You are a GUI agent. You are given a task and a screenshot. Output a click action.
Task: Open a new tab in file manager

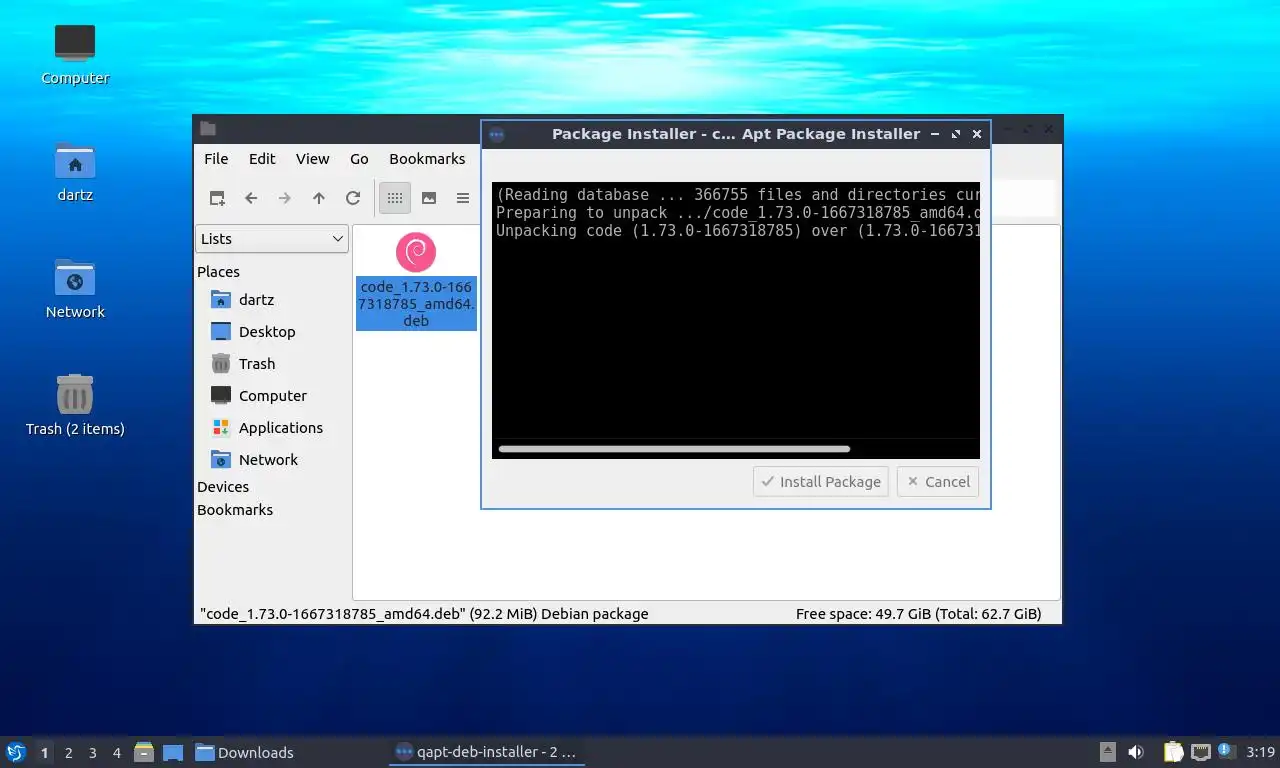[x=217, y=198]
